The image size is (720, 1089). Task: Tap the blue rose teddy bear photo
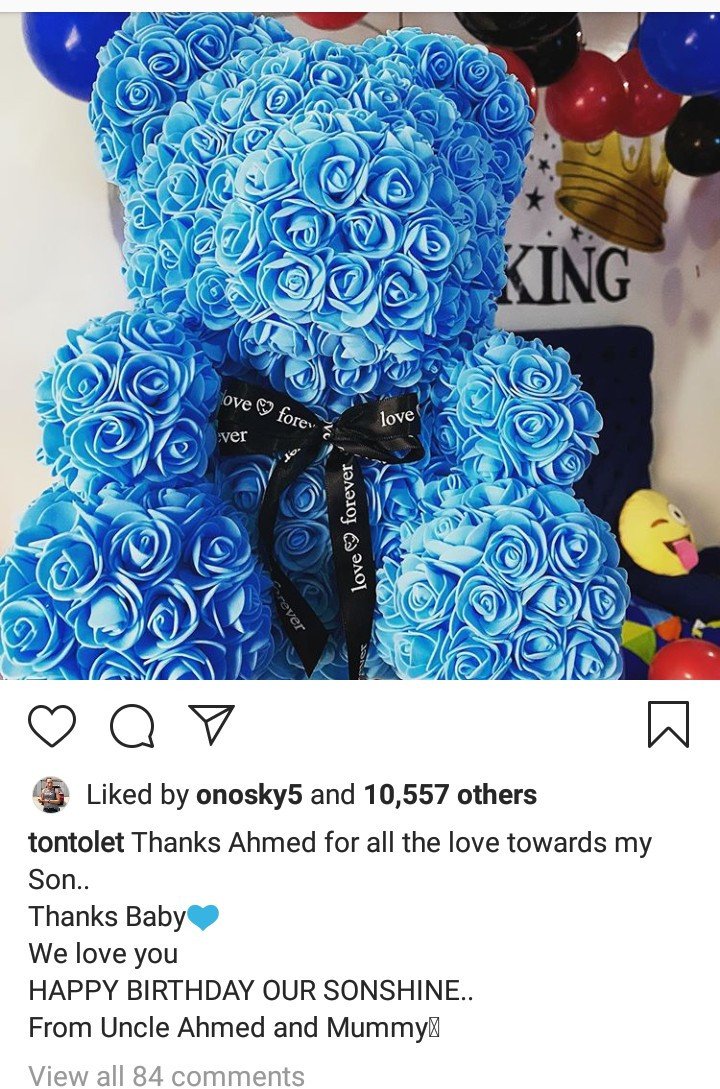[360, 346]
